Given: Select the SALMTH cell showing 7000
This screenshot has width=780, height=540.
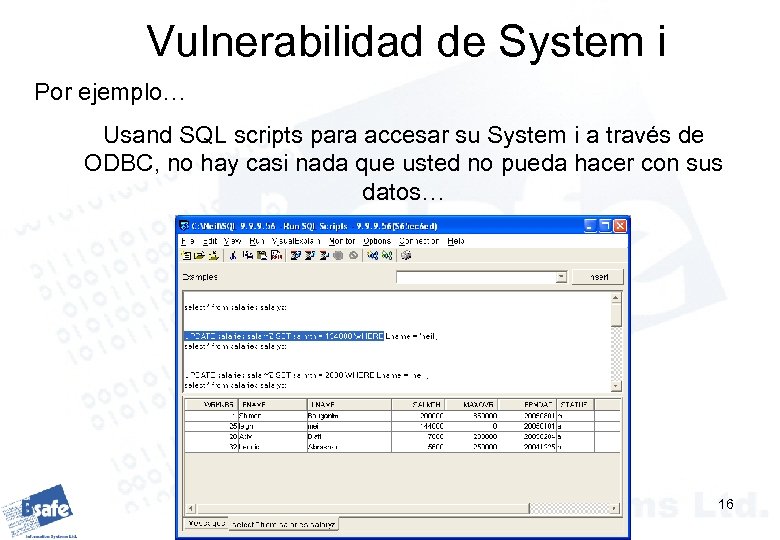Looking at the screenshot, I should coord(418,437).
